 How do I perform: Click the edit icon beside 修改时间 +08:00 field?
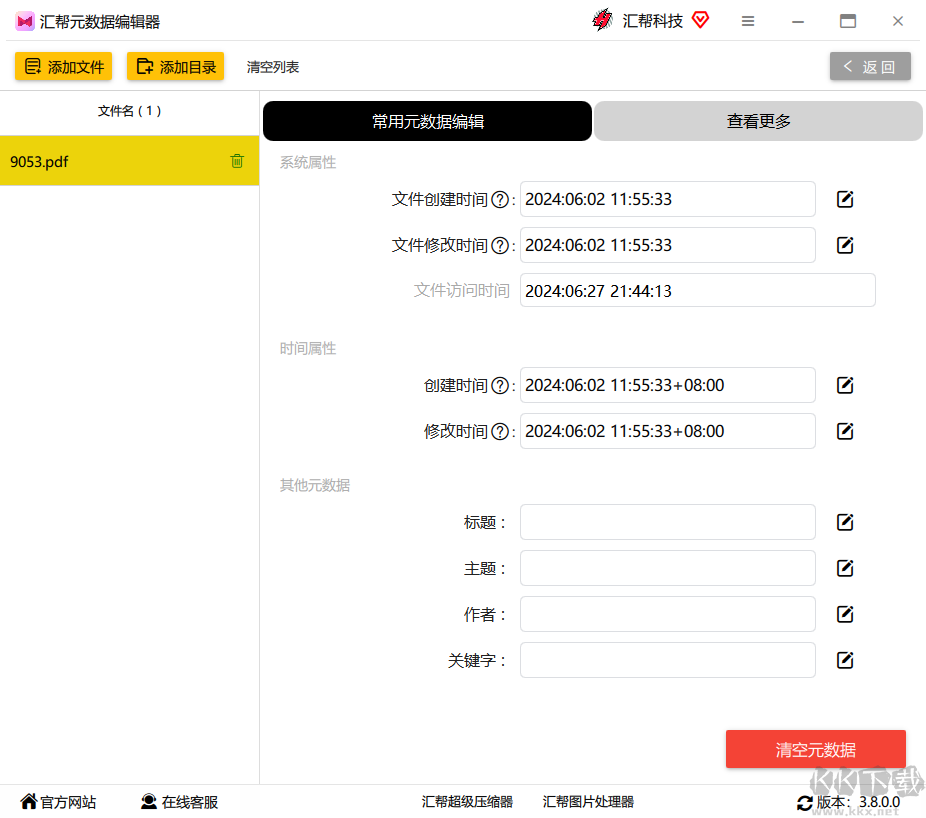[845, 431]
